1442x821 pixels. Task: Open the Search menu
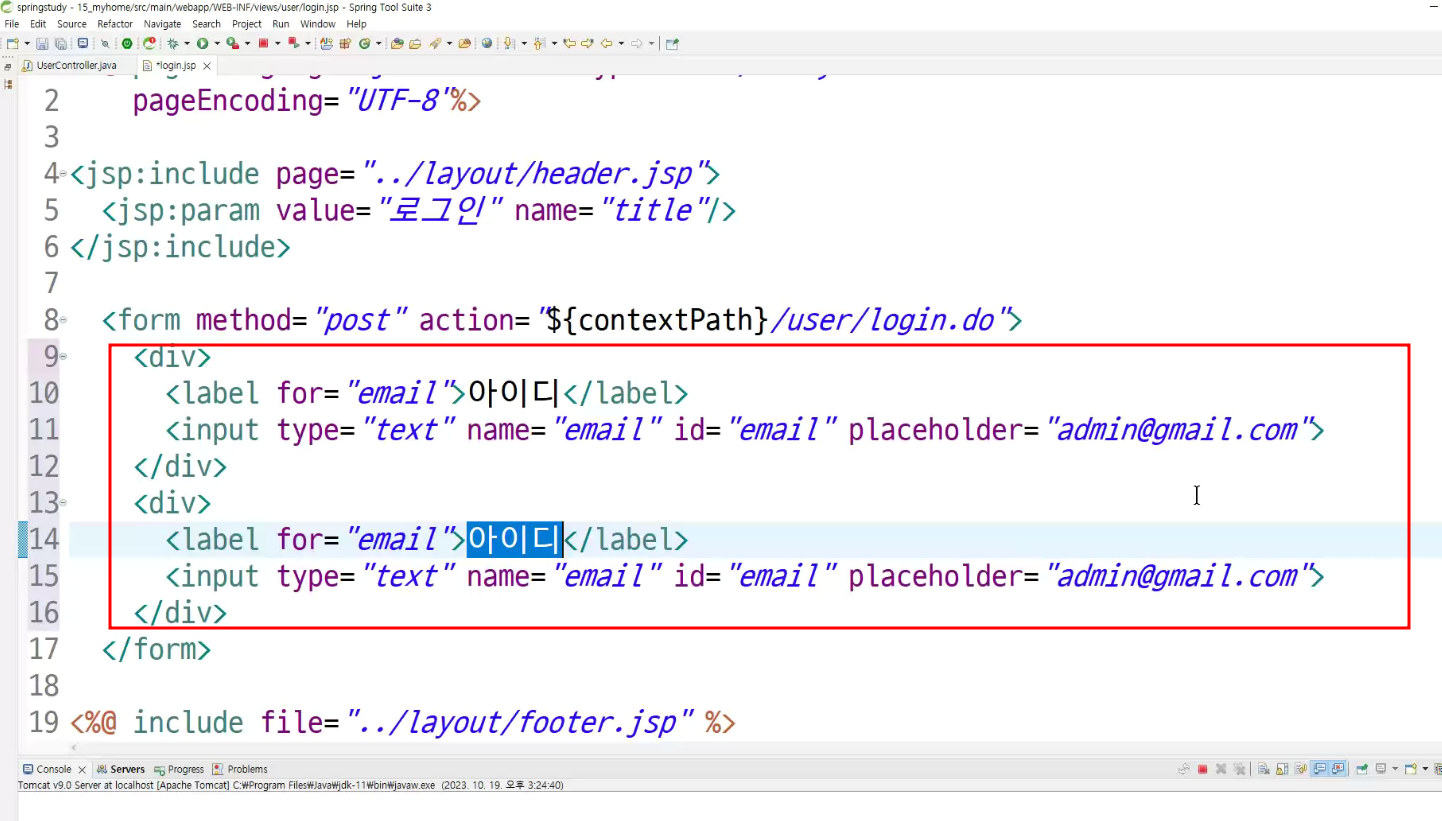click(206, 24)
